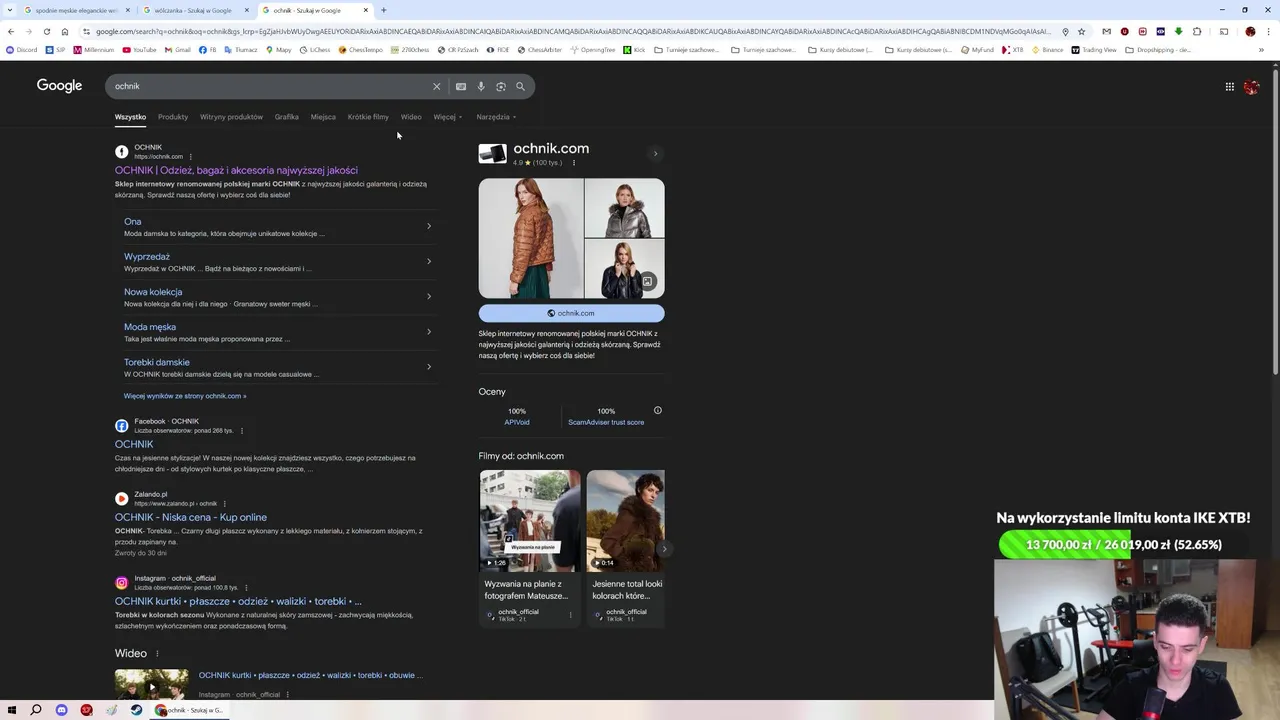This screenshot has height=720, width=1280.
Task: Open the browser home page
Action: pyautogui.click(x=65, y=31)
